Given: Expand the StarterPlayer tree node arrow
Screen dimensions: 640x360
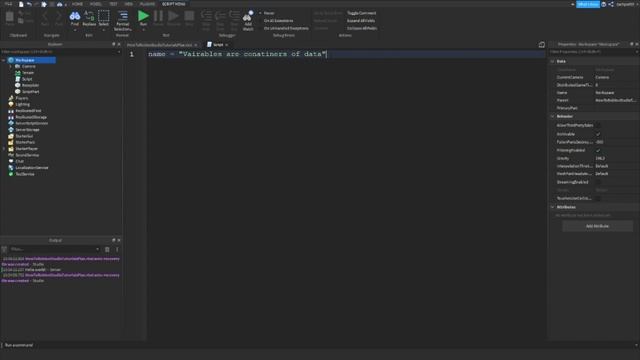Looking at the screenshot, I should coord(4,149).
